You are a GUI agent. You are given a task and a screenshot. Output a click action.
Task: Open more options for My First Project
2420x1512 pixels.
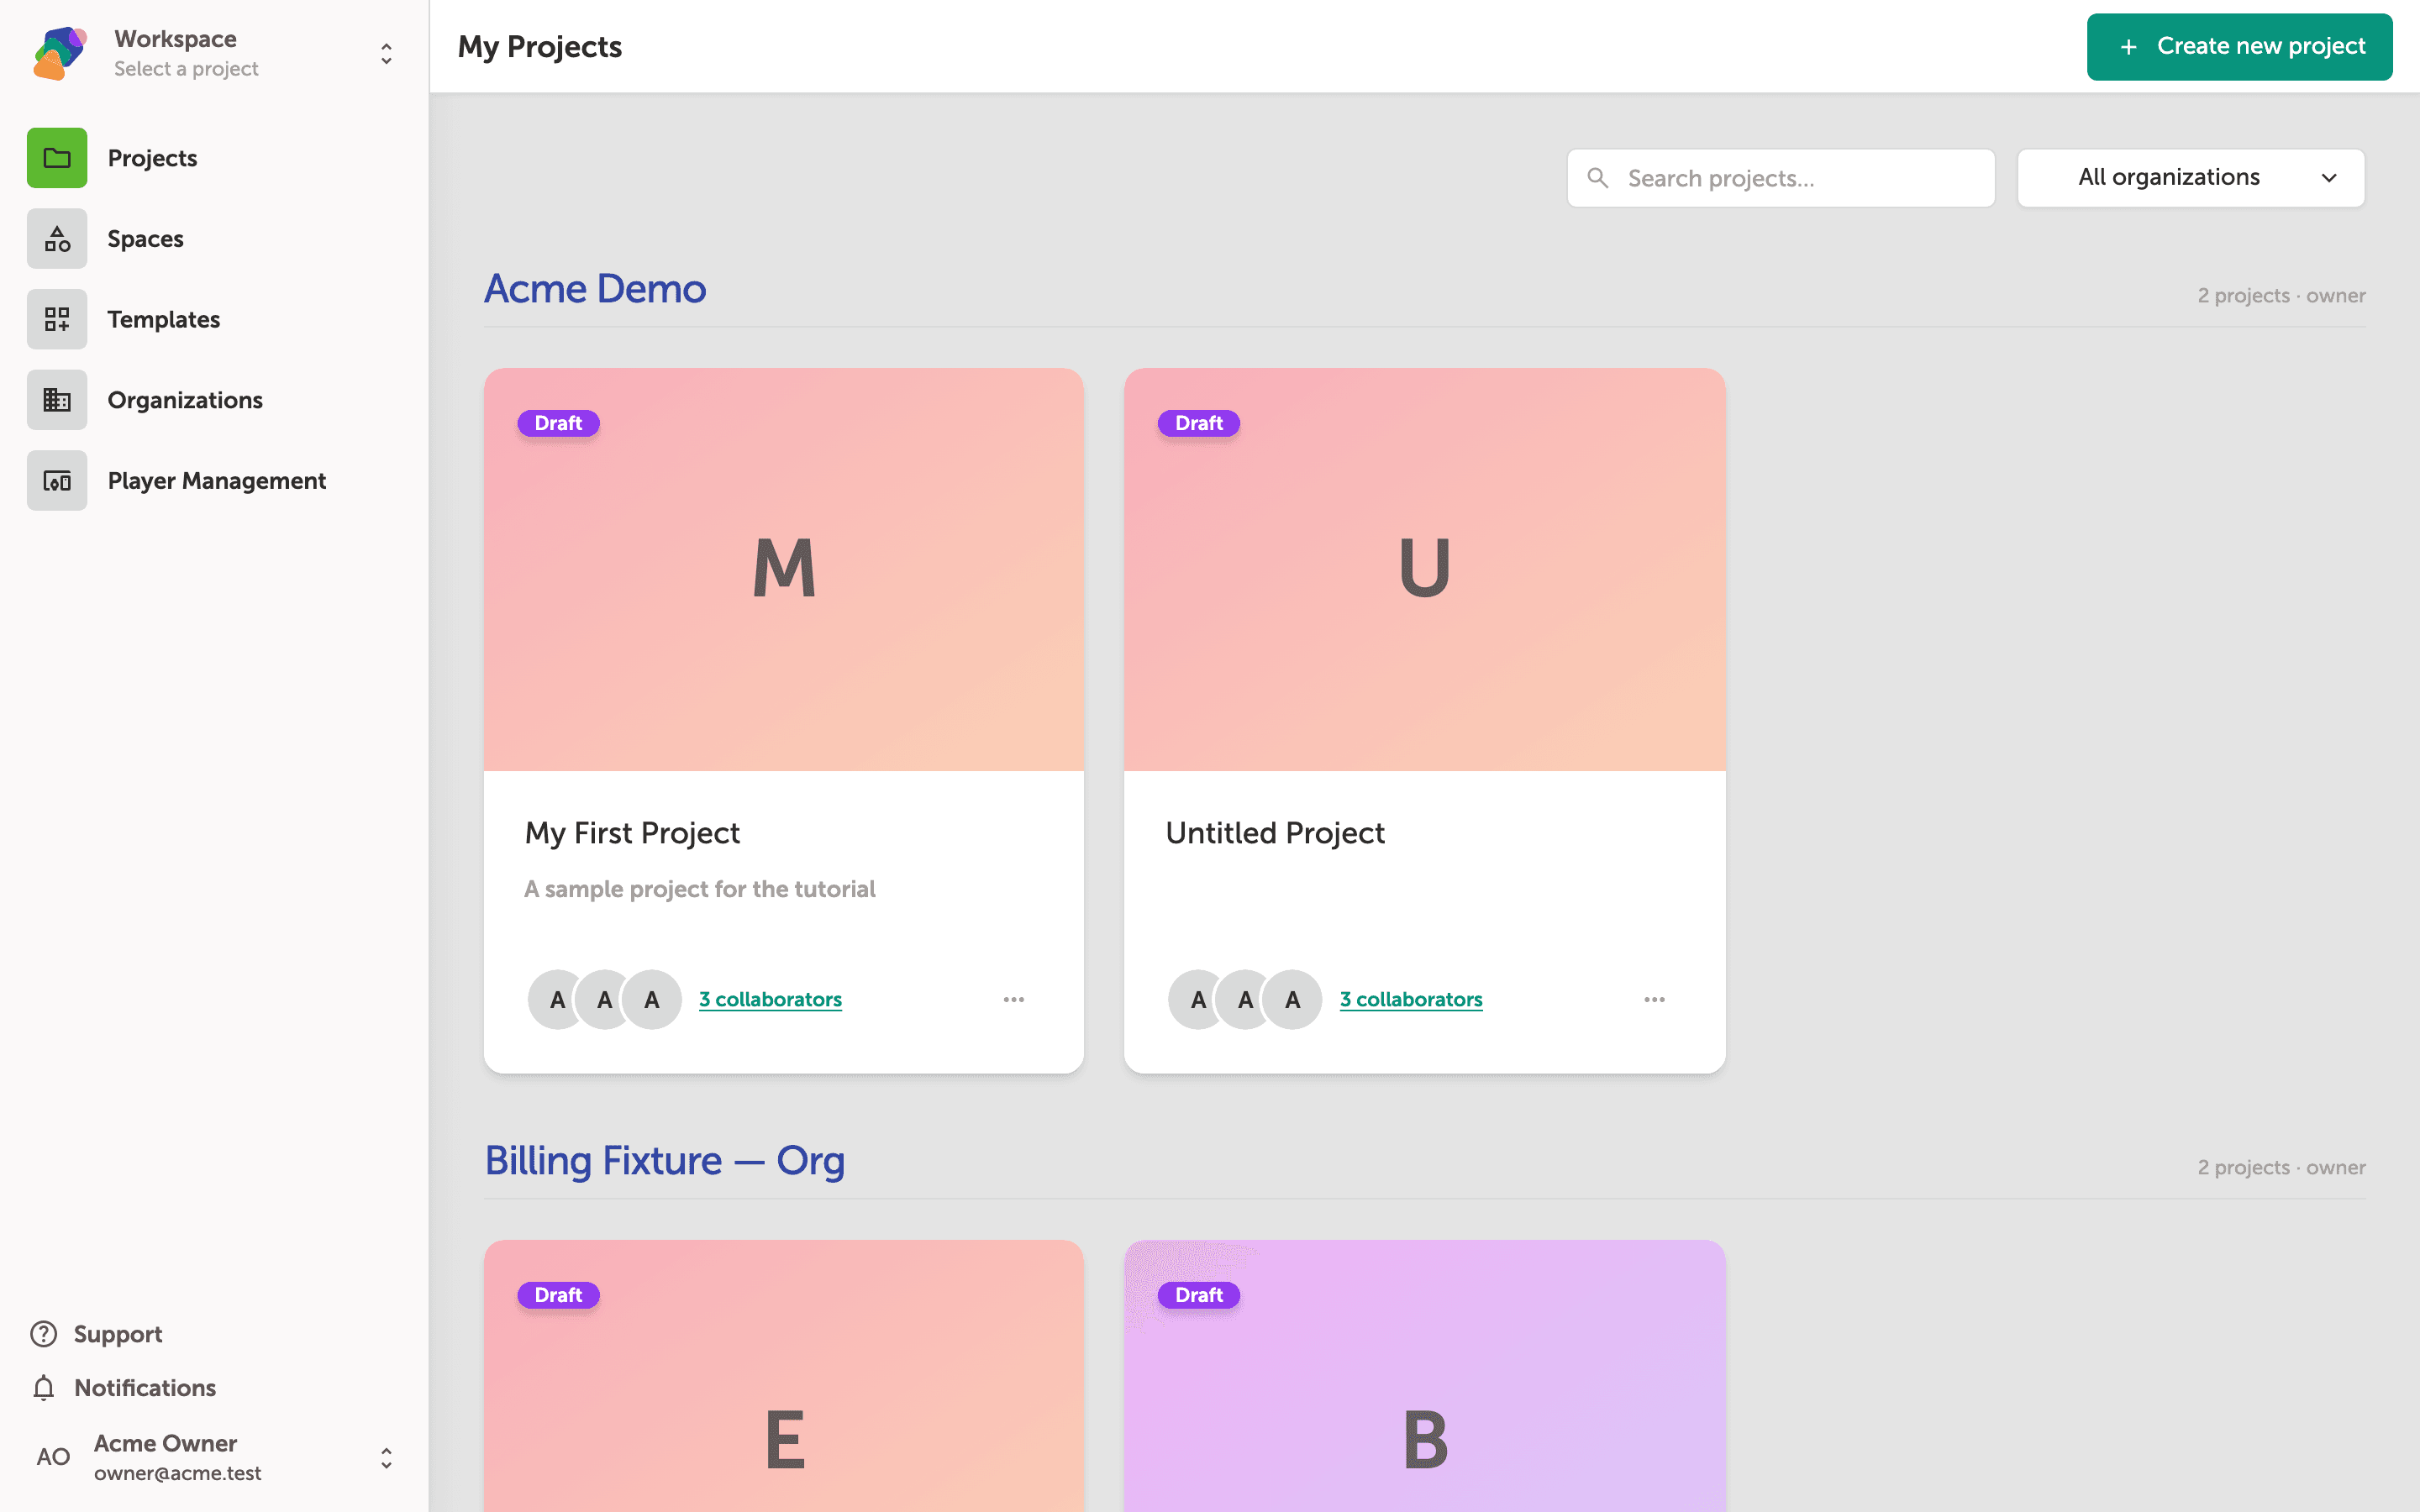(x=1014, y=1000)
